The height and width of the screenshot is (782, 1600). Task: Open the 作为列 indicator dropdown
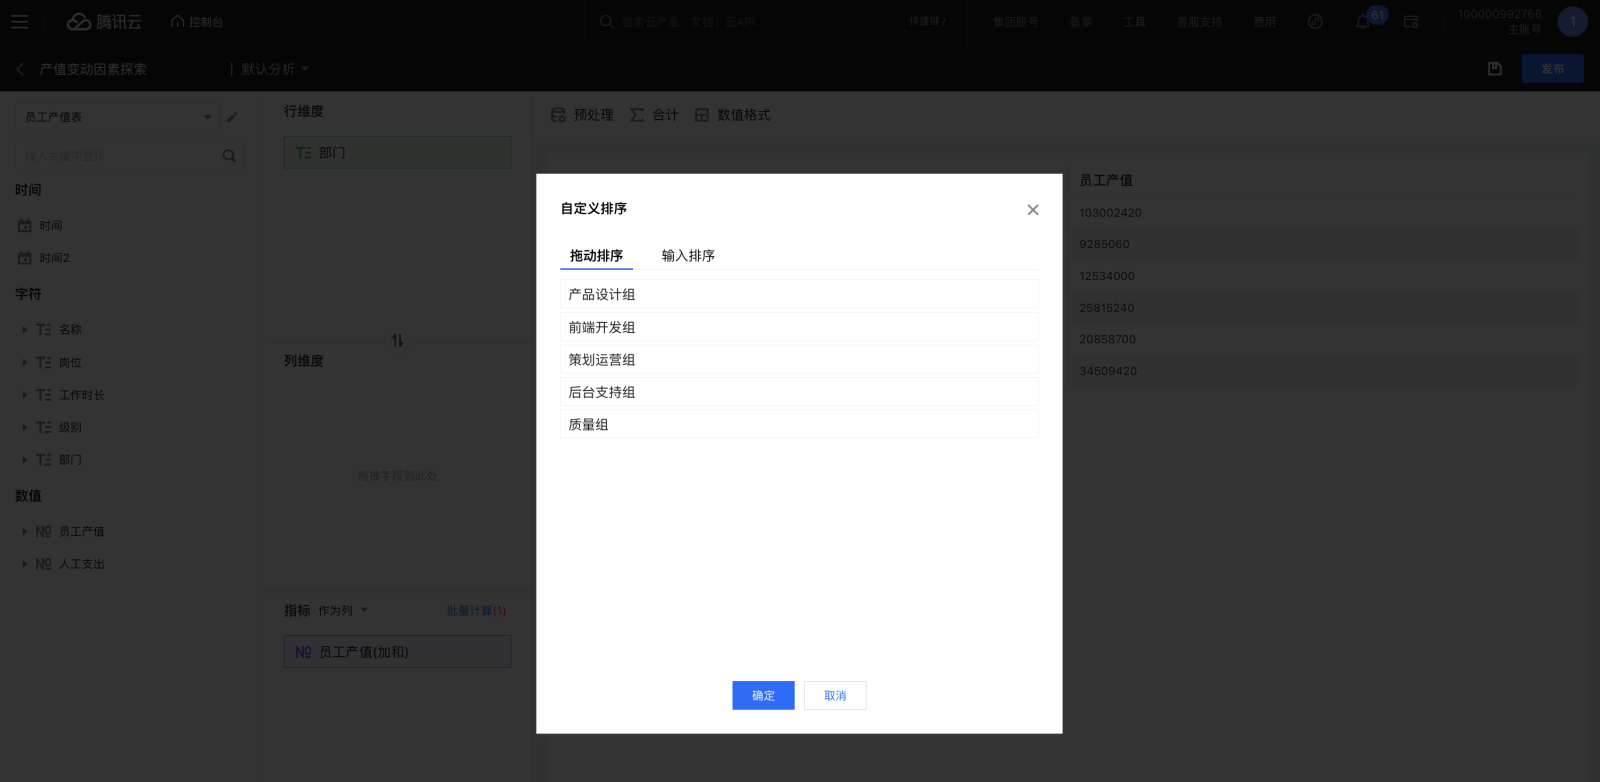coord(343,611)
